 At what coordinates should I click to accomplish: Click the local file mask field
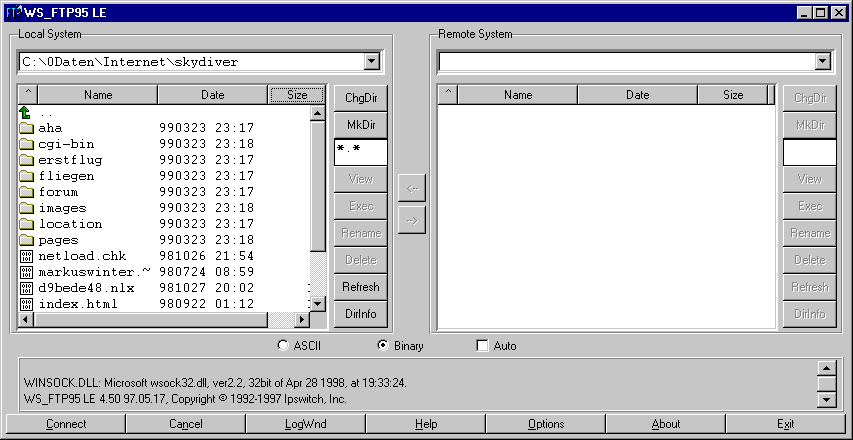[360, 152]
